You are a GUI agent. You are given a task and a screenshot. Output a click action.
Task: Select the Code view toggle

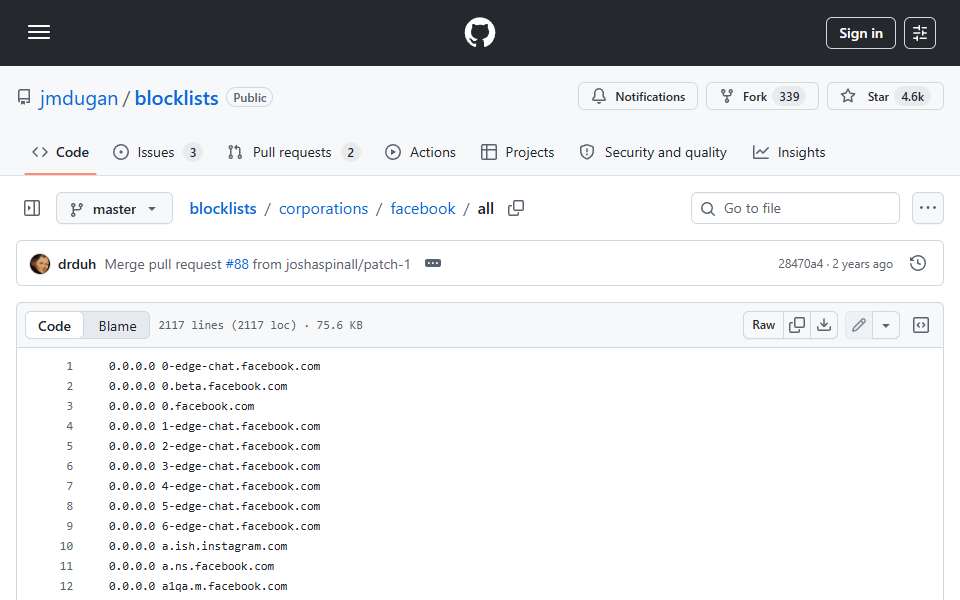coord(54,326)
